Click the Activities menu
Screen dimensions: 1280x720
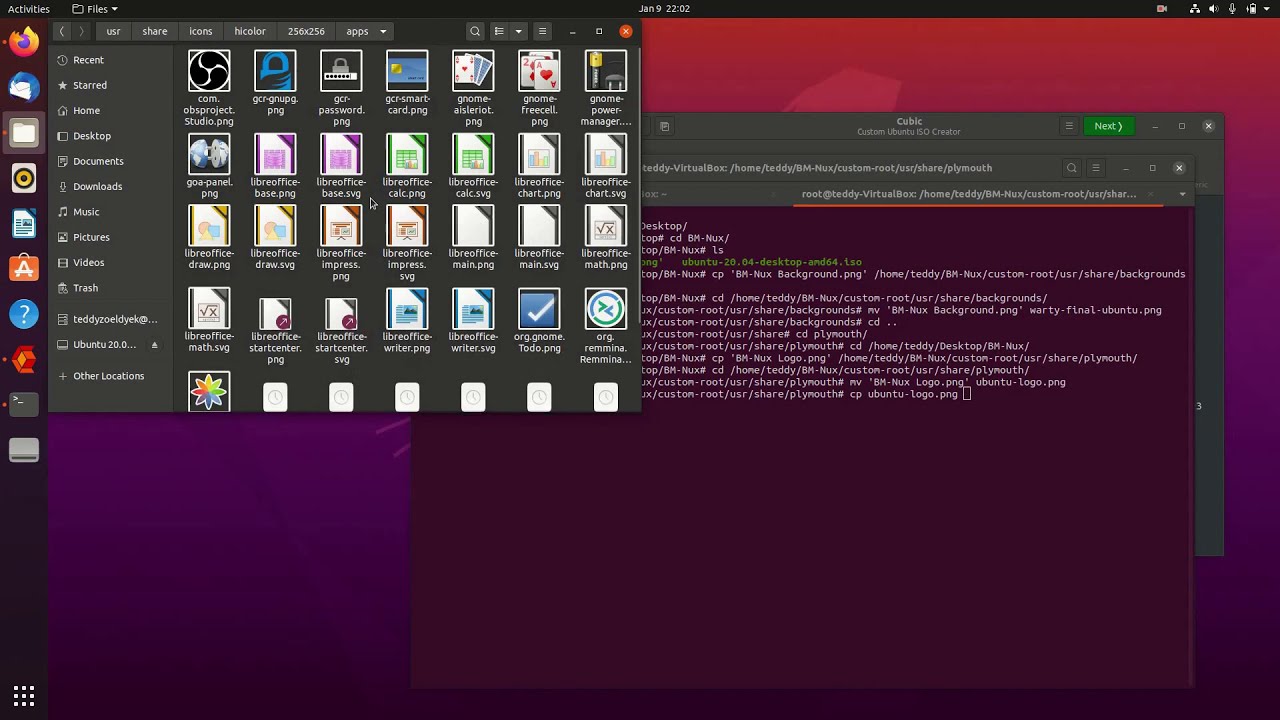(29, 9)
